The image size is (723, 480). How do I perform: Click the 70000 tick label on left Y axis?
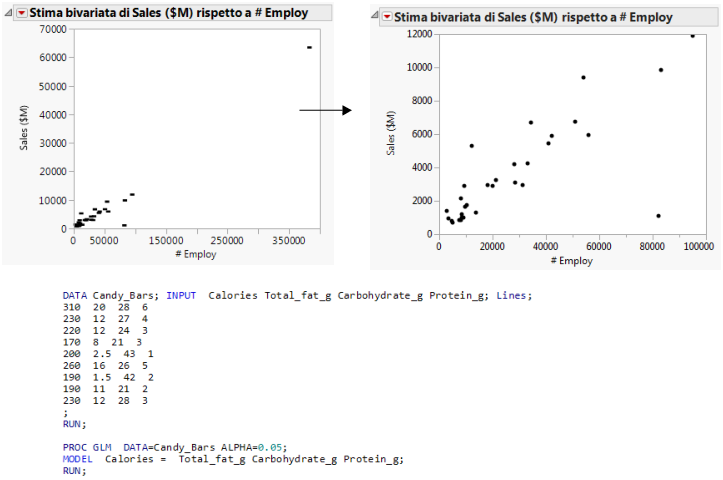[x=51, y=28]
